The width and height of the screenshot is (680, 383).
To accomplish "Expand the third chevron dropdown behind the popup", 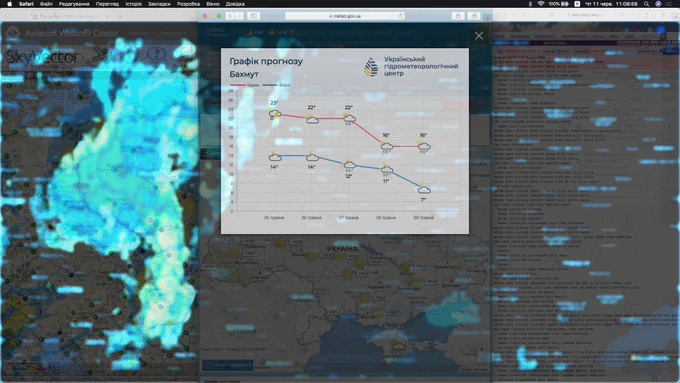I will (x=481, y=103).
